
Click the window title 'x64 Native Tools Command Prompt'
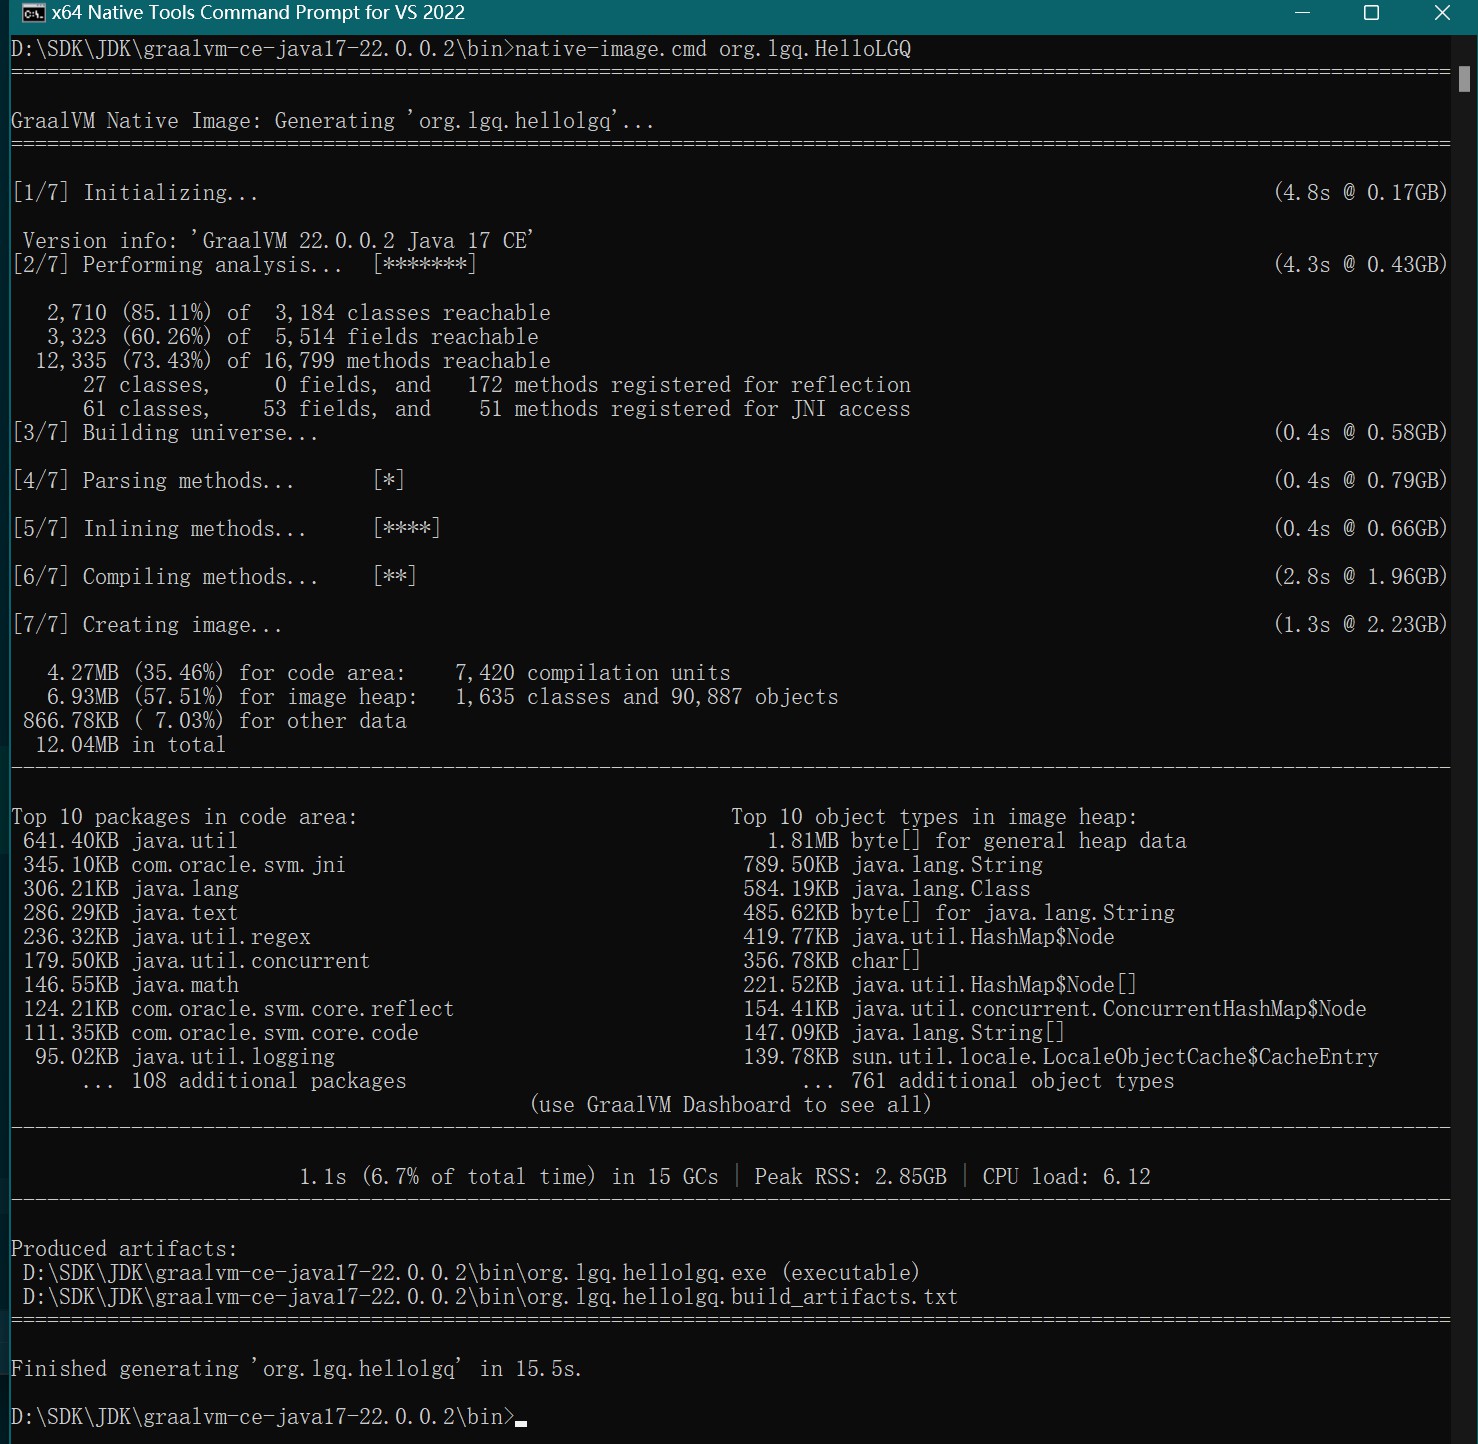pos(258,13)
